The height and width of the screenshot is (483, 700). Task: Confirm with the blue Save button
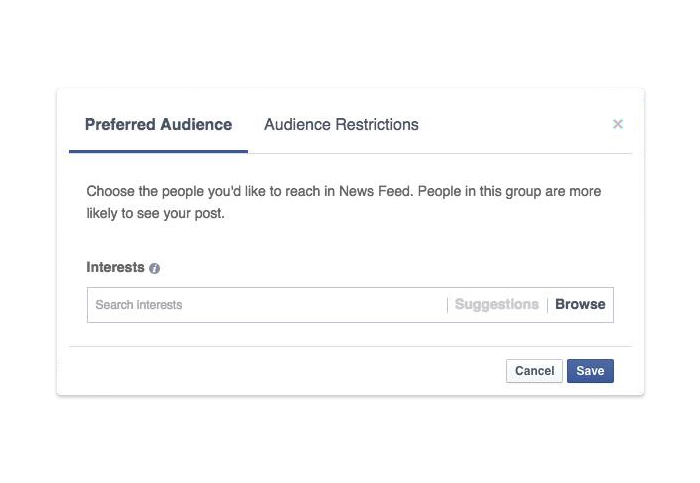pyautogui.click(x=590, y=371)
